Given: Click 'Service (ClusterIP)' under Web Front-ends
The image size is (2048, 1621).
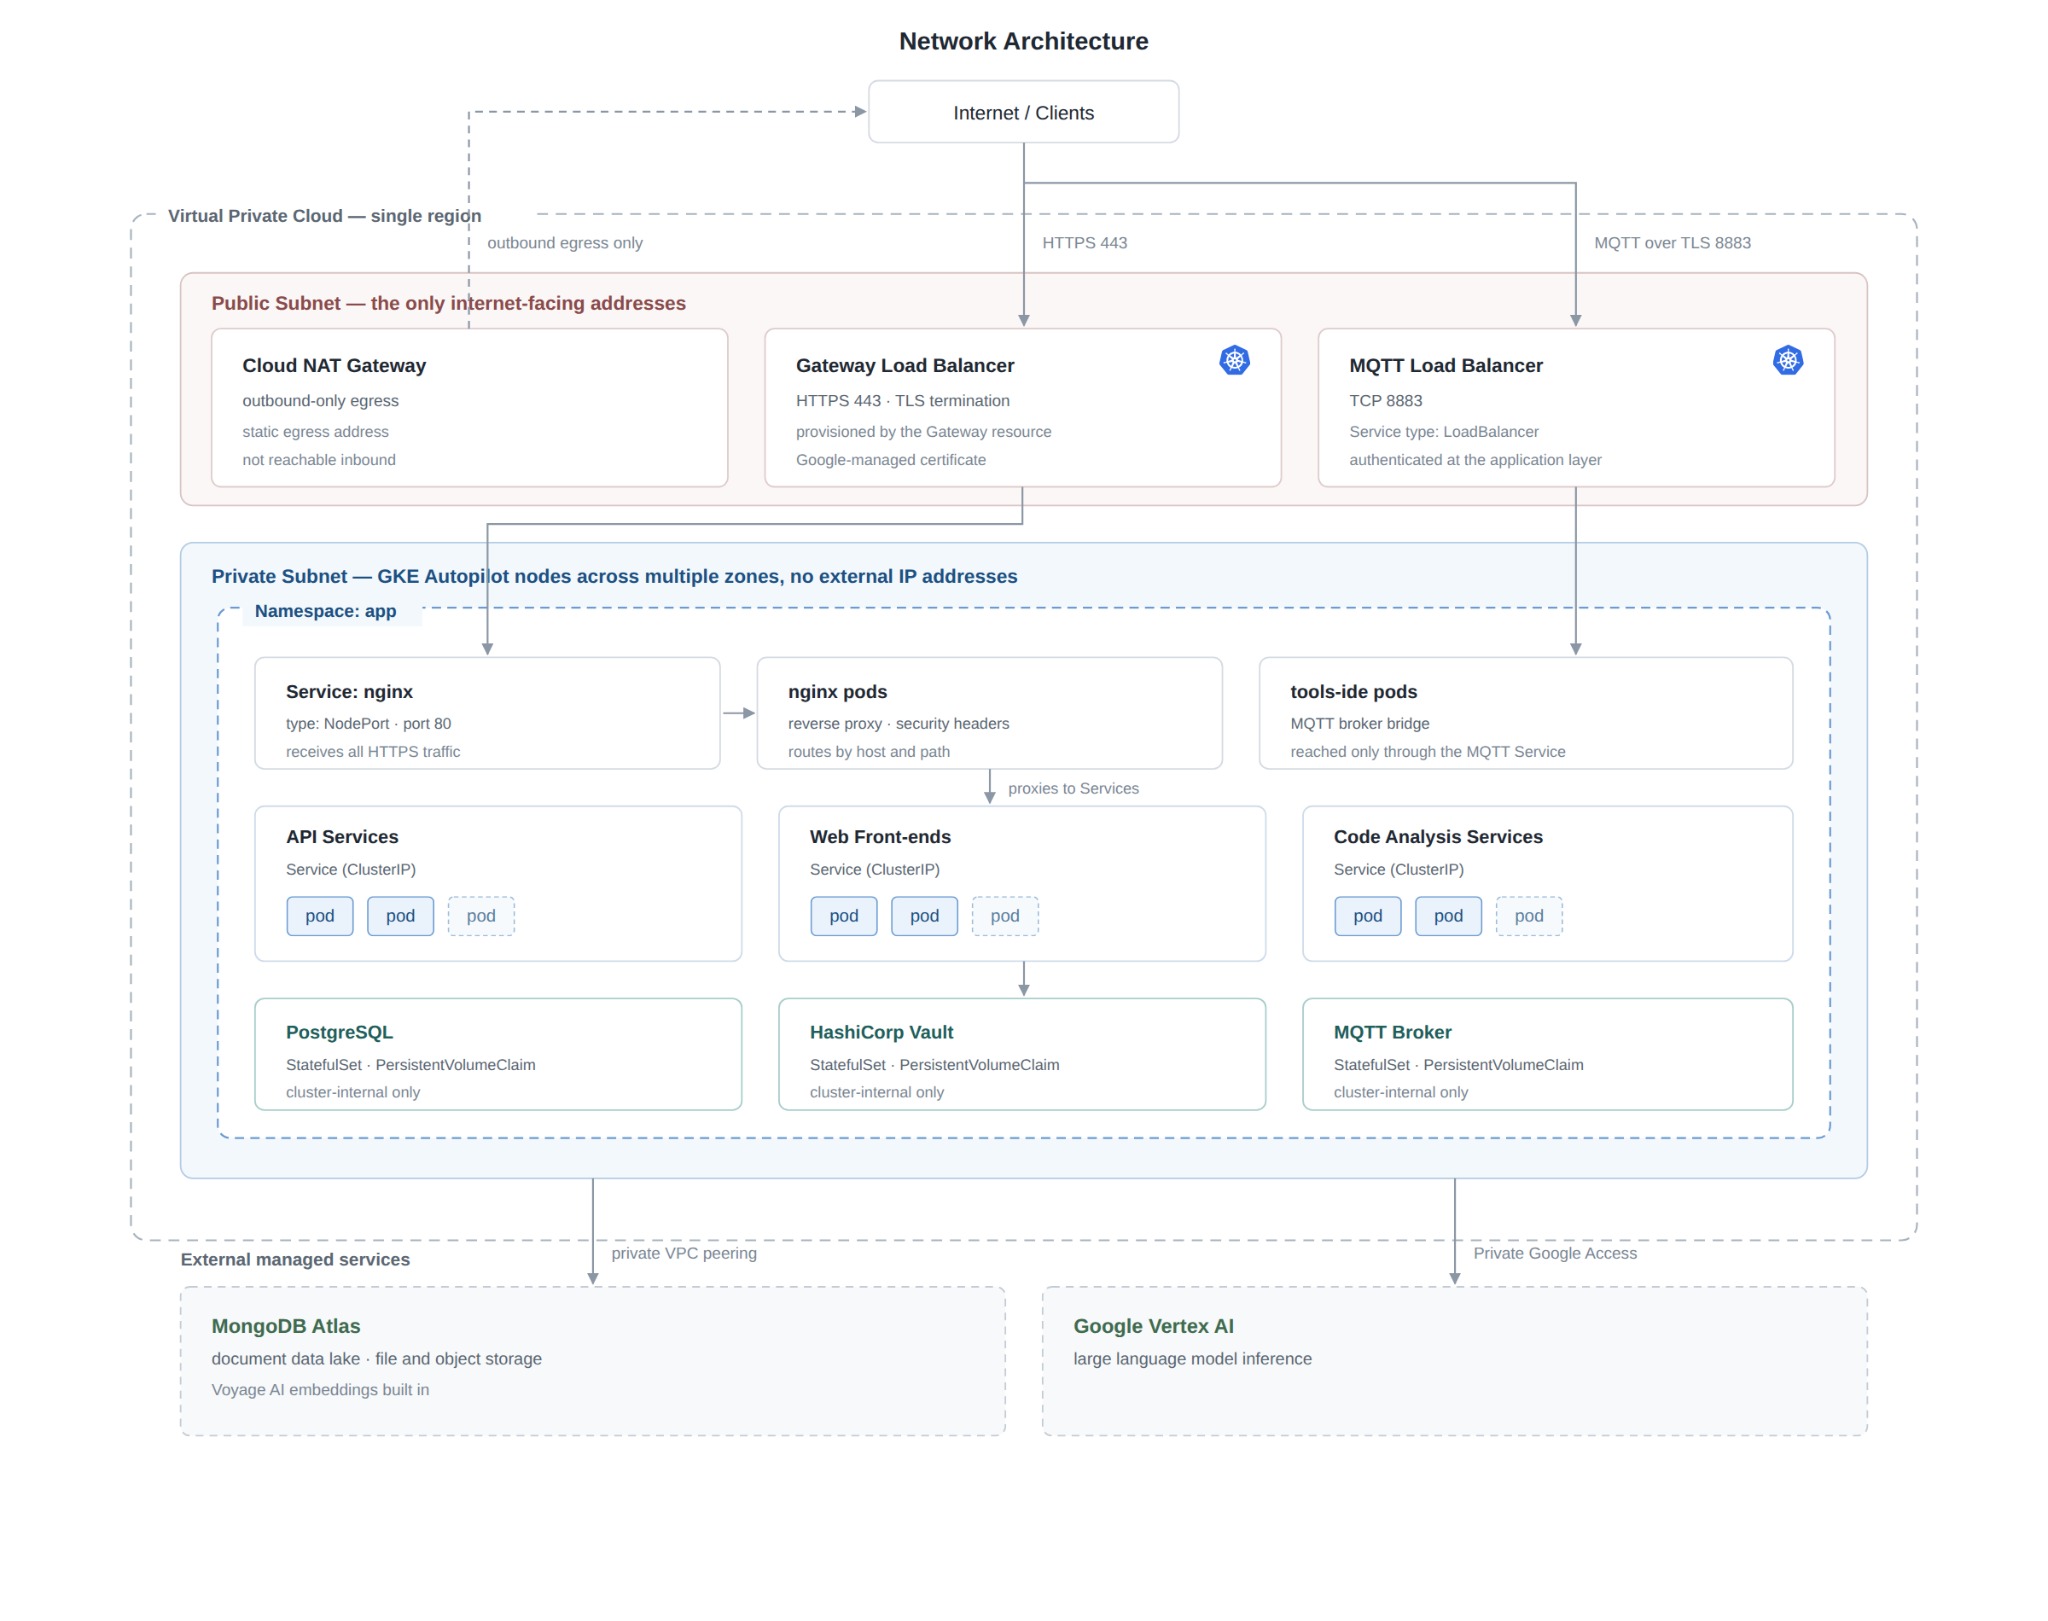Looking at the screenshot, I should (x=874, y=870).
